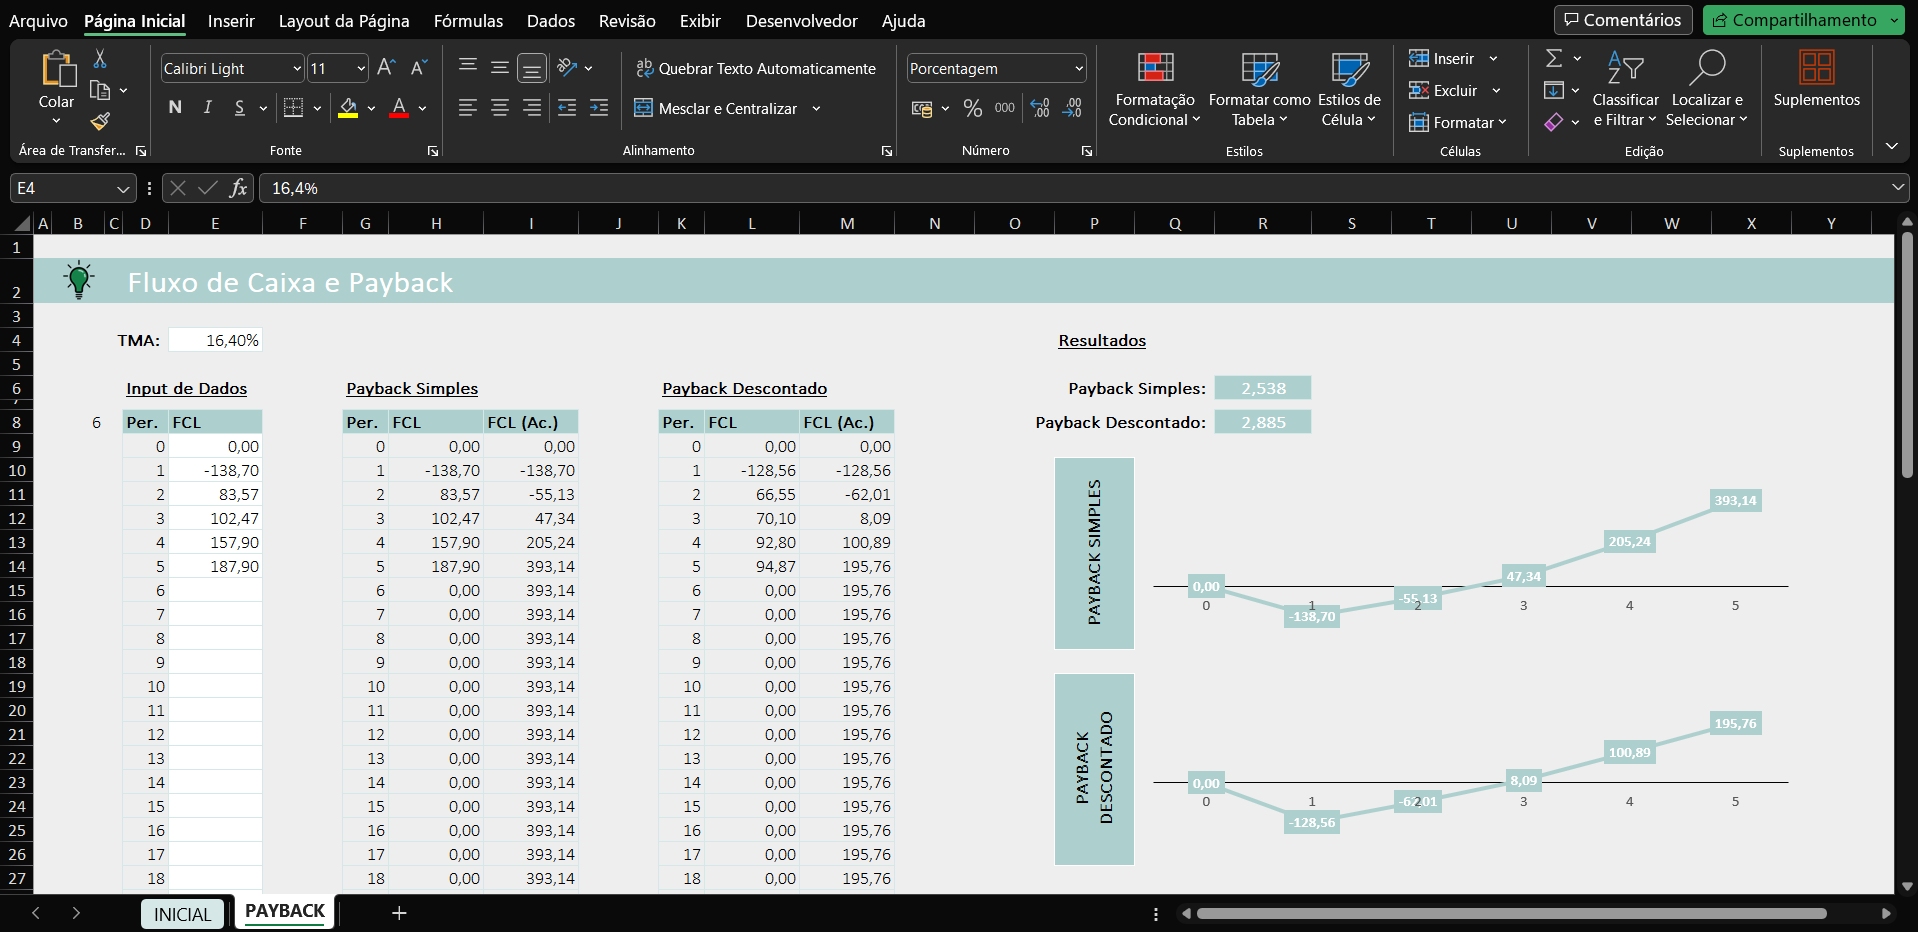Apply bold formatting with the Negrito icon
Screen dimensions: 1918x932
(x=175, y=108)
